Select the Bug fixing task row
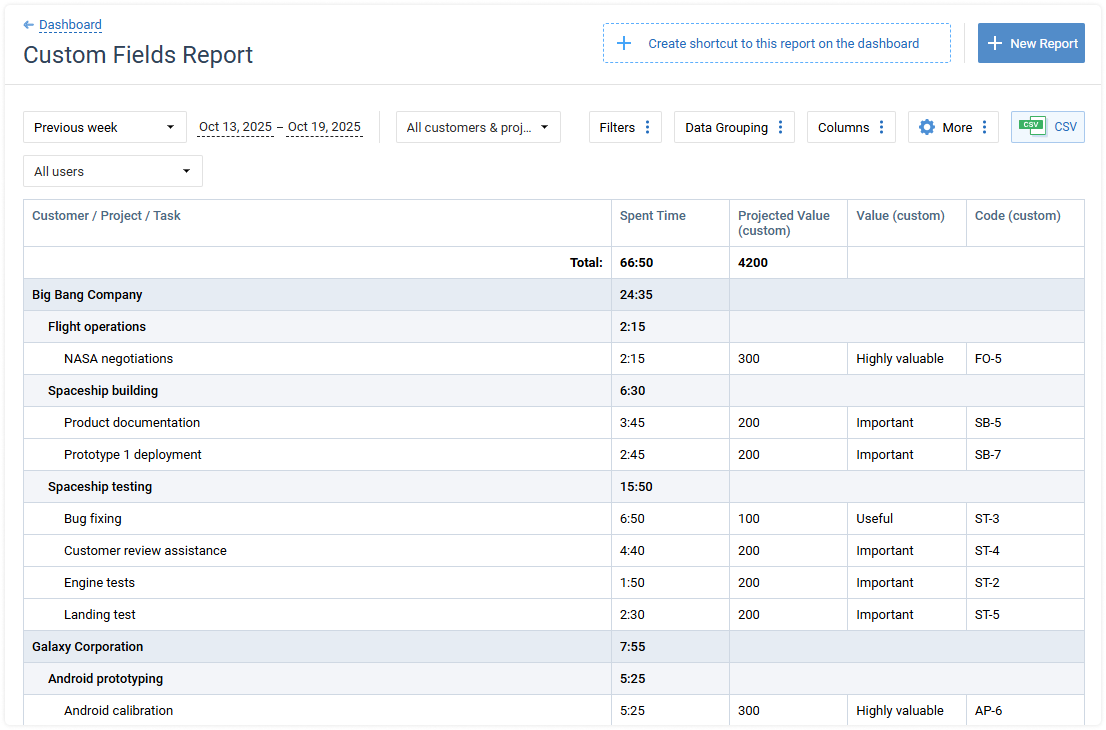This screenshot has width=1106, height=730. [92, 518]
